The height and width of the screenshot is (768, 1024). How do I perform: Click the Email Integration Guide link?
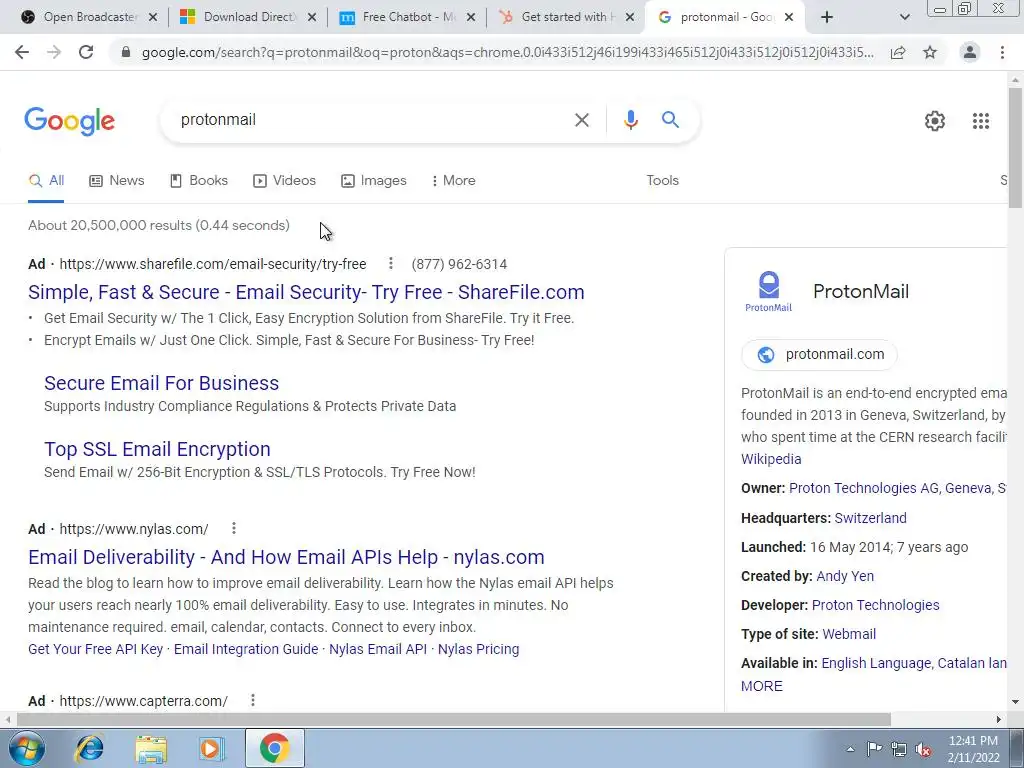click(246, 649)
